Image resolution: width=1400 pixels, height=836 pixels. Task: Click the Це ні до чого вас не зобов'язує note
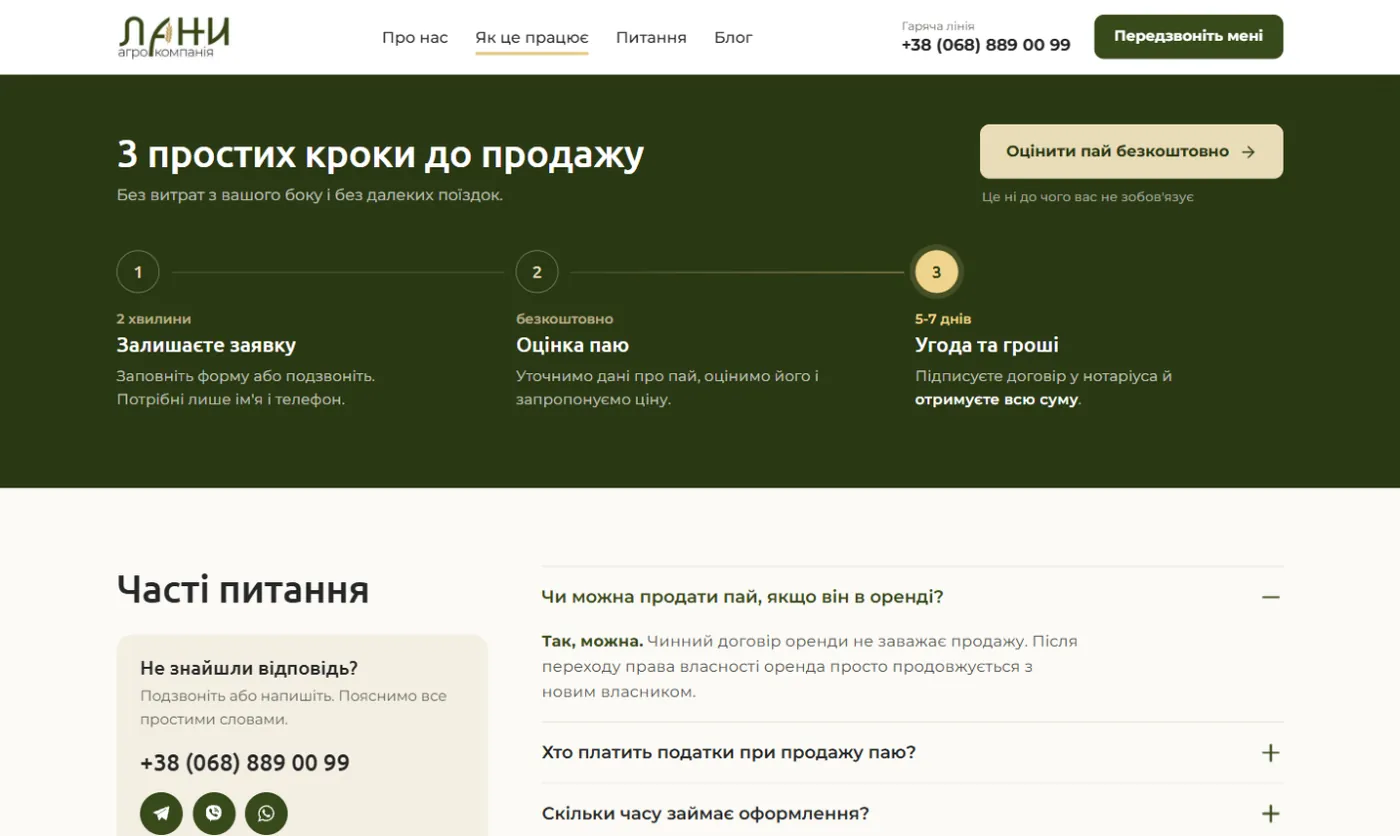1088,197
